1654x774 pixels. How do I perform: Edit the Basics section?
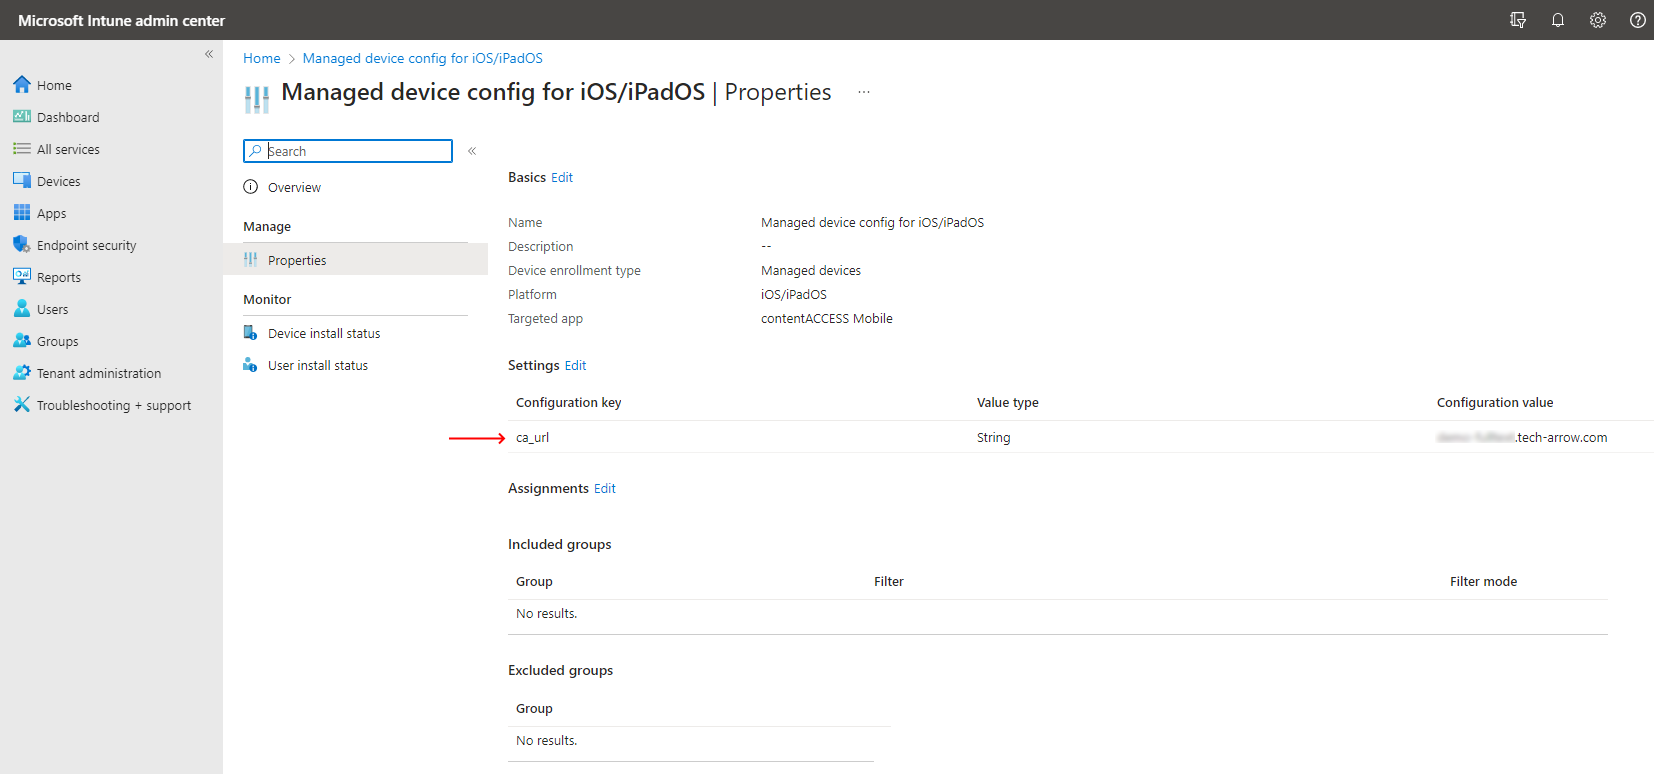coord(562,177)
